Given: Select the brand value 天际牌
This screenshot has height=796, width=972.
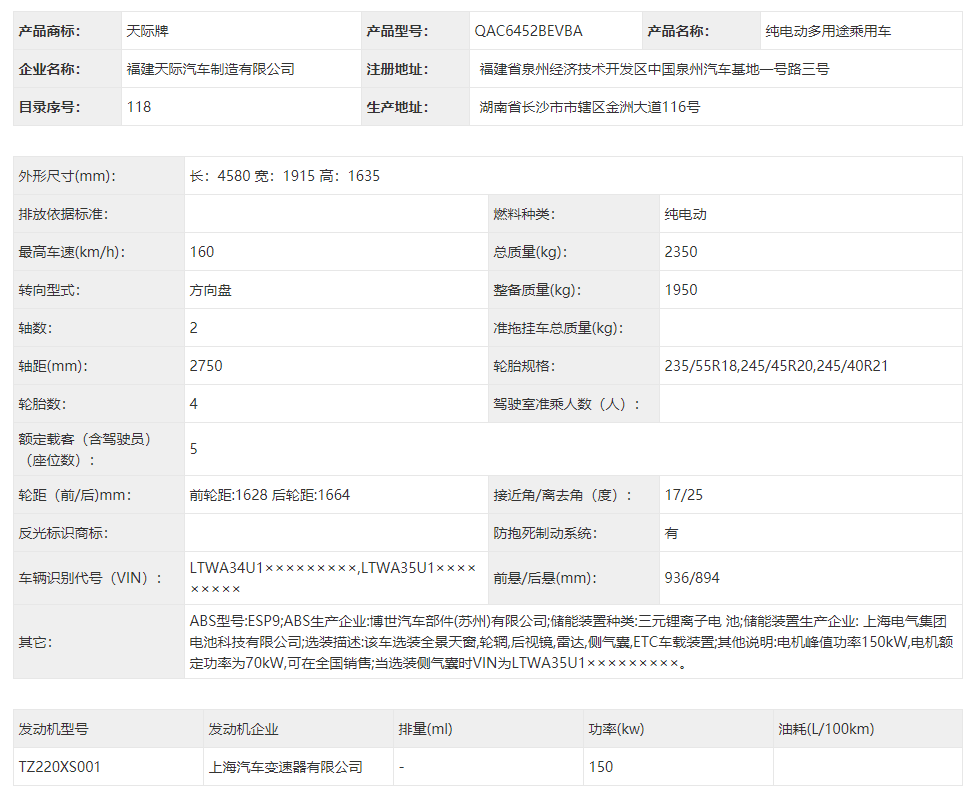Looking at the screenshot, I should point(148,31).
